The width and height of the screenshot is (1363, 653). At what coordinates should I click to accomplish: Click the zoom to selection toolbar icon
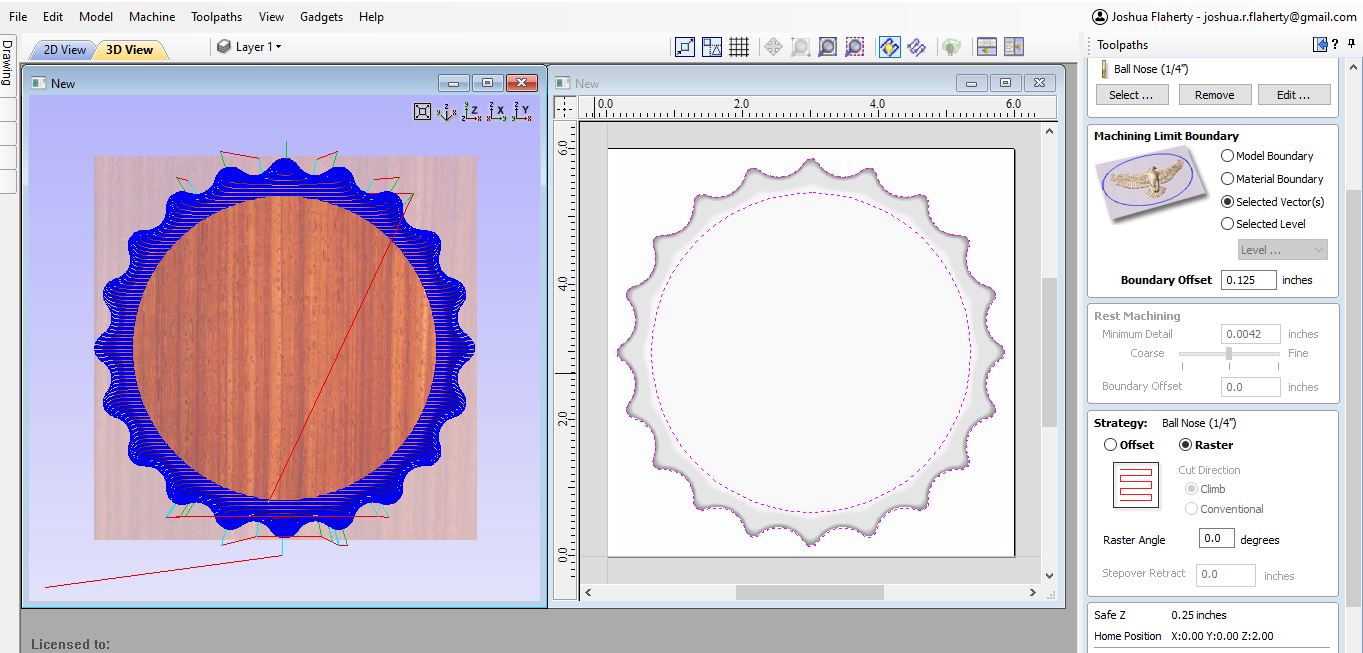[855, 47]
